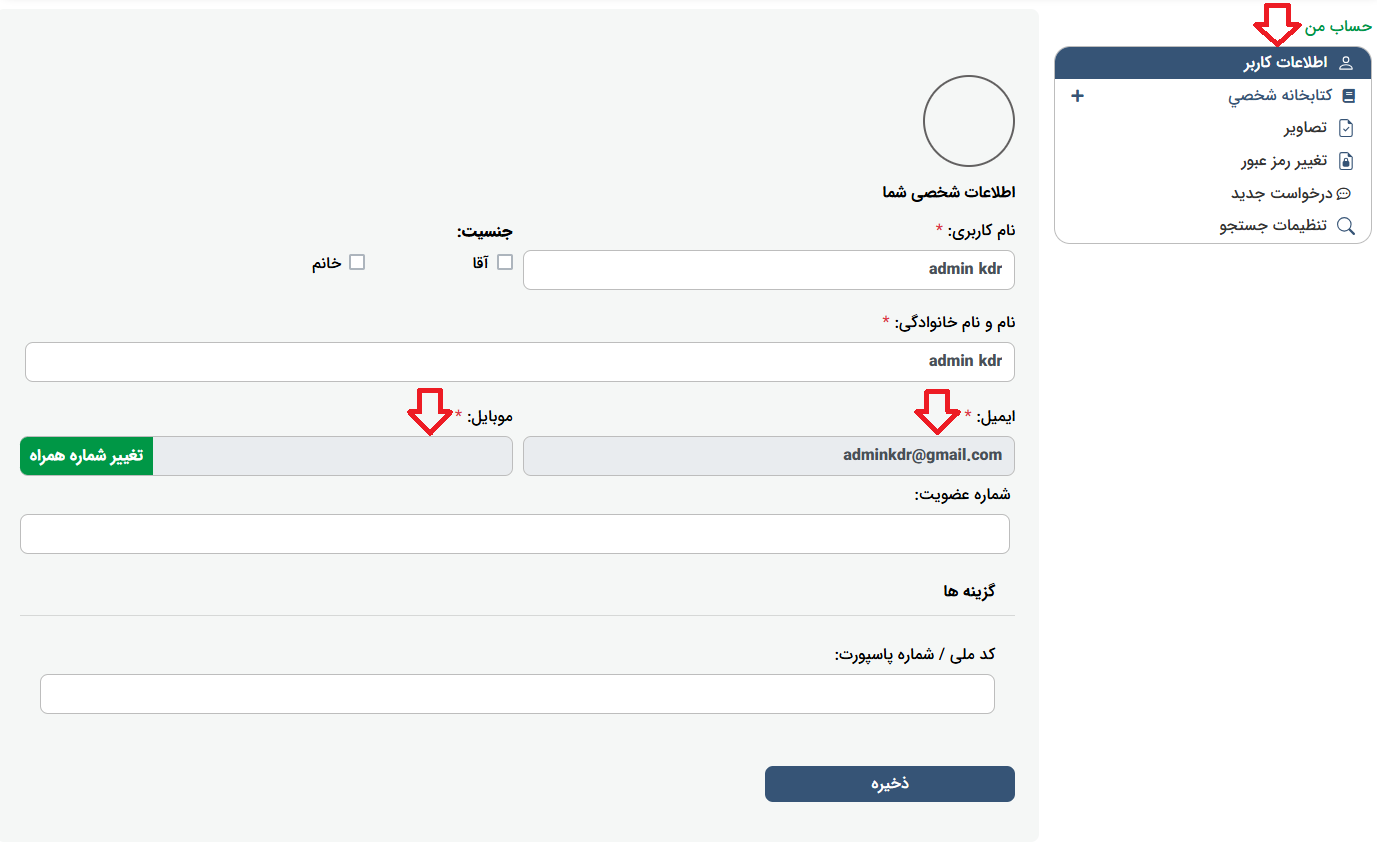This screenshot has height=843, width=1377.
Task: Click the circular profile picture placeholder
Action: coord(969,121)
